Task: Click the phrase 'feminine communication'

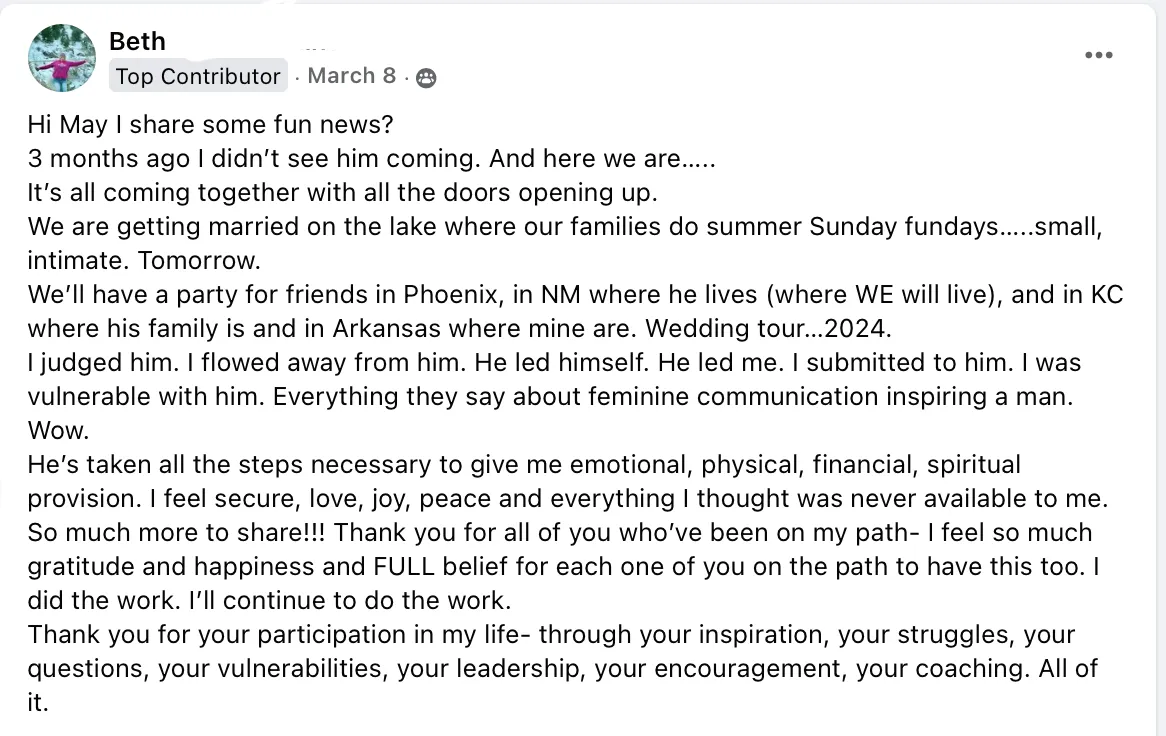Action: [x=732, y=396]
